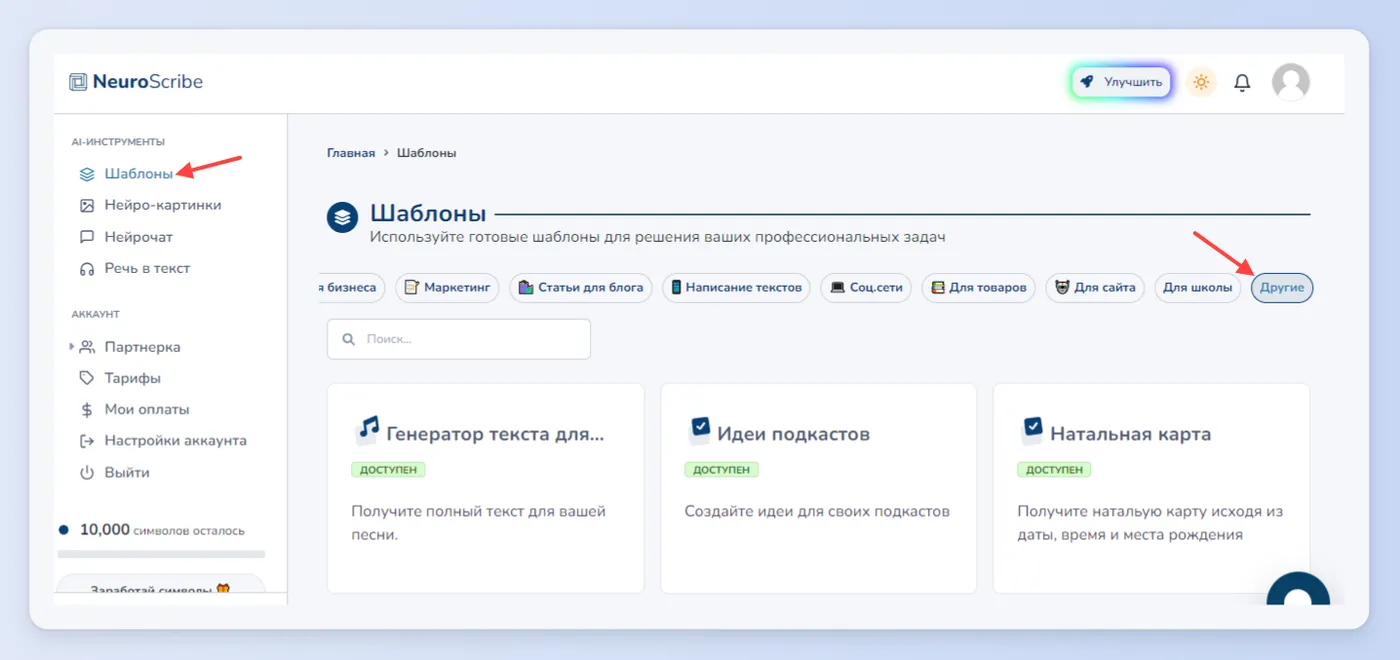Open Нейро-картинки image icon in sidebar

click(x=87, y=205)
